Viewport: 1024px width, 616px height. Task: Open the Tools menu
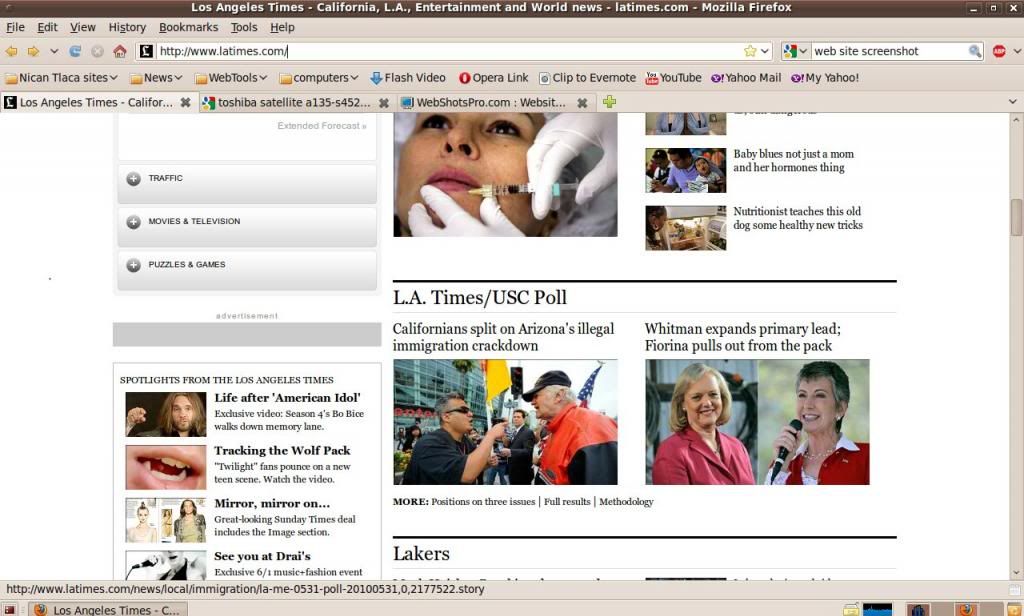pyautogui.click(x=244, y=27)
